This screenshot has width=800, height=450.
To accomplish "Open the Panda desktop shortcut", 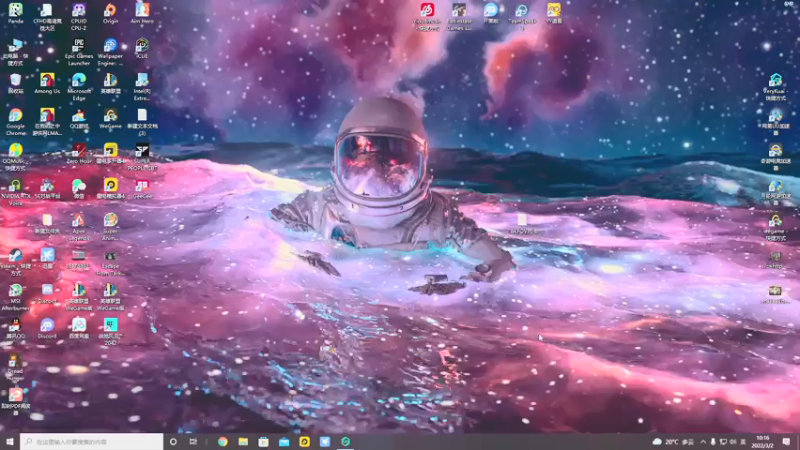I will tap(15, 13).
